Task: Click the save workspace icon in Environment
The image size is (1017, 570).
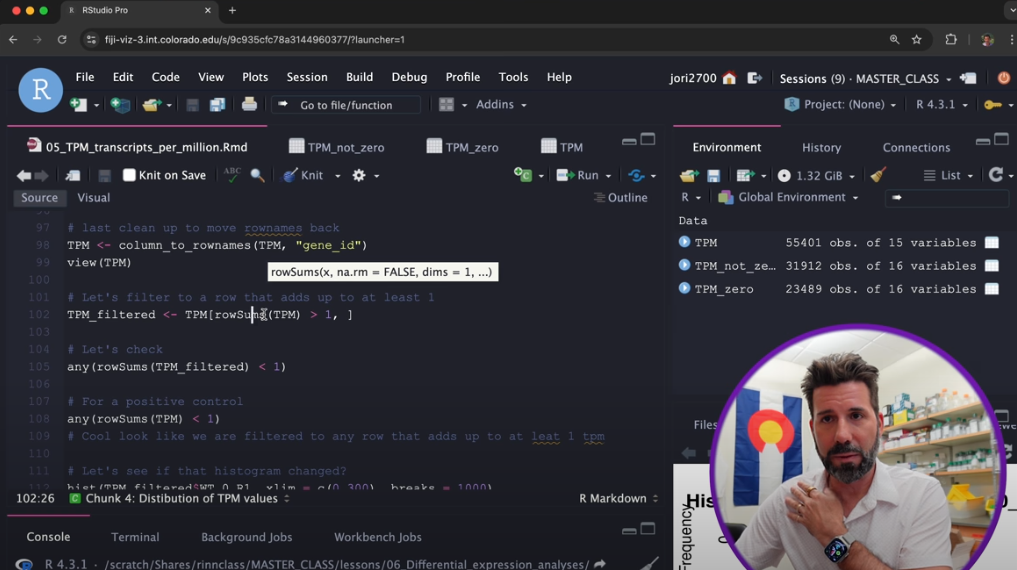Action: pyautogui.click(x=713, y=175)
